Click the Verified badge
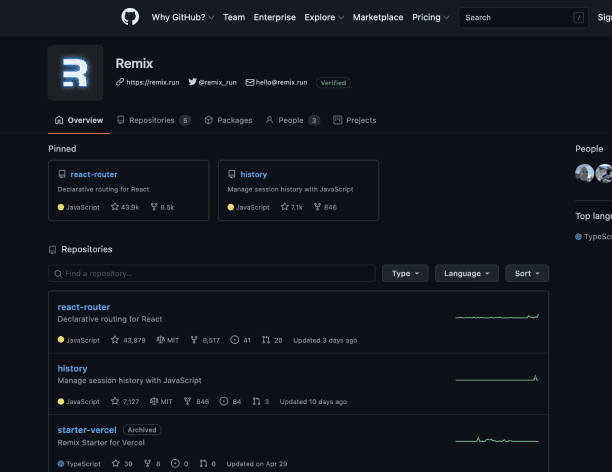 pos(333,83)
